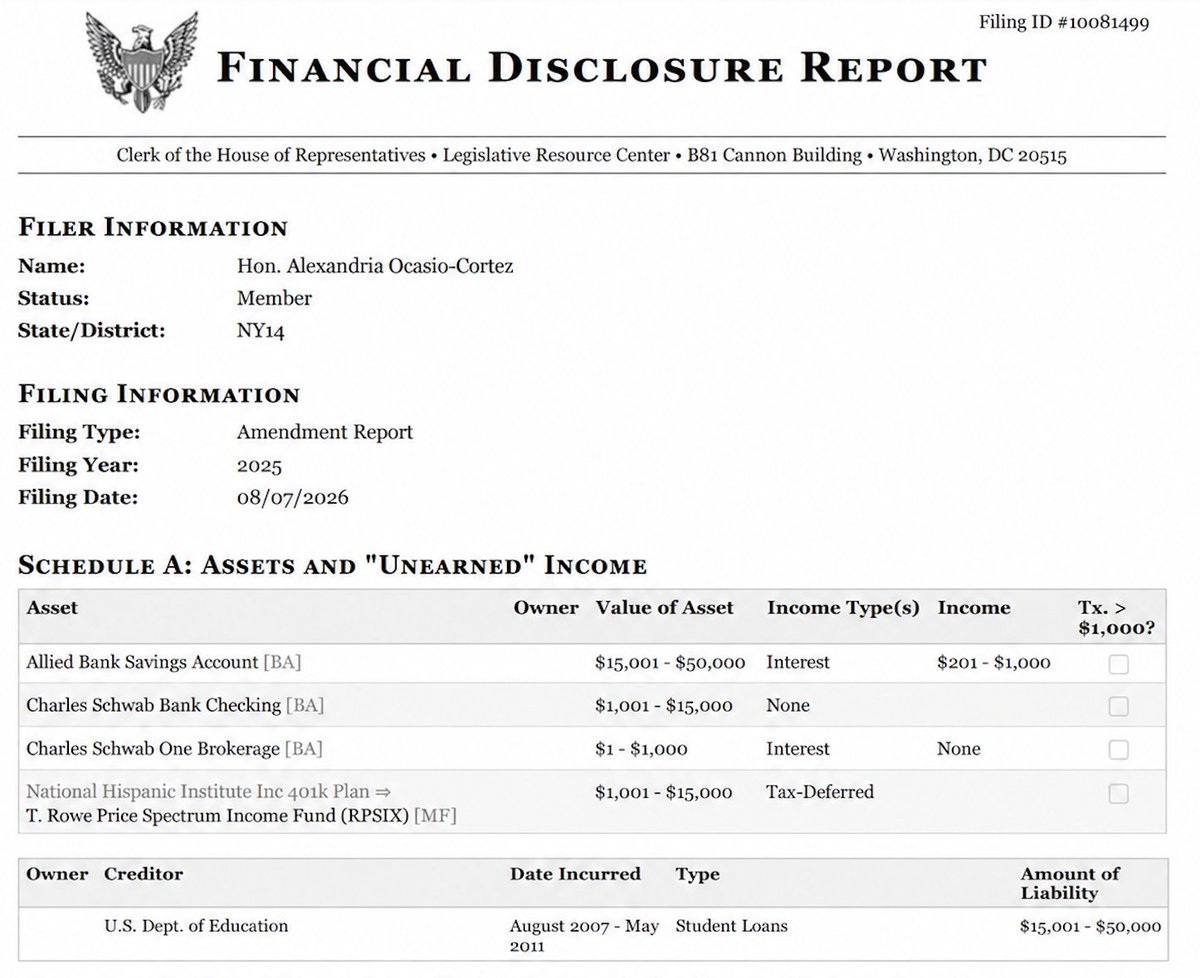This screenshot has width=1200, height=978.
Task: Click Filing Date value 08/07/2026
Action: coord(292,497)
